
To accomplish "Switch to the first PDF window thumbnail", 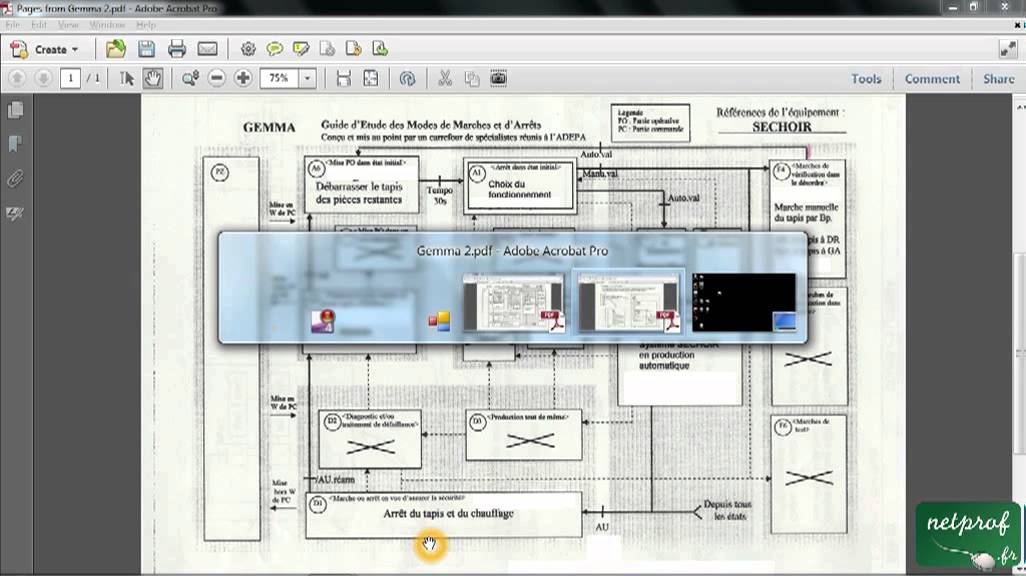I will 513,303.
